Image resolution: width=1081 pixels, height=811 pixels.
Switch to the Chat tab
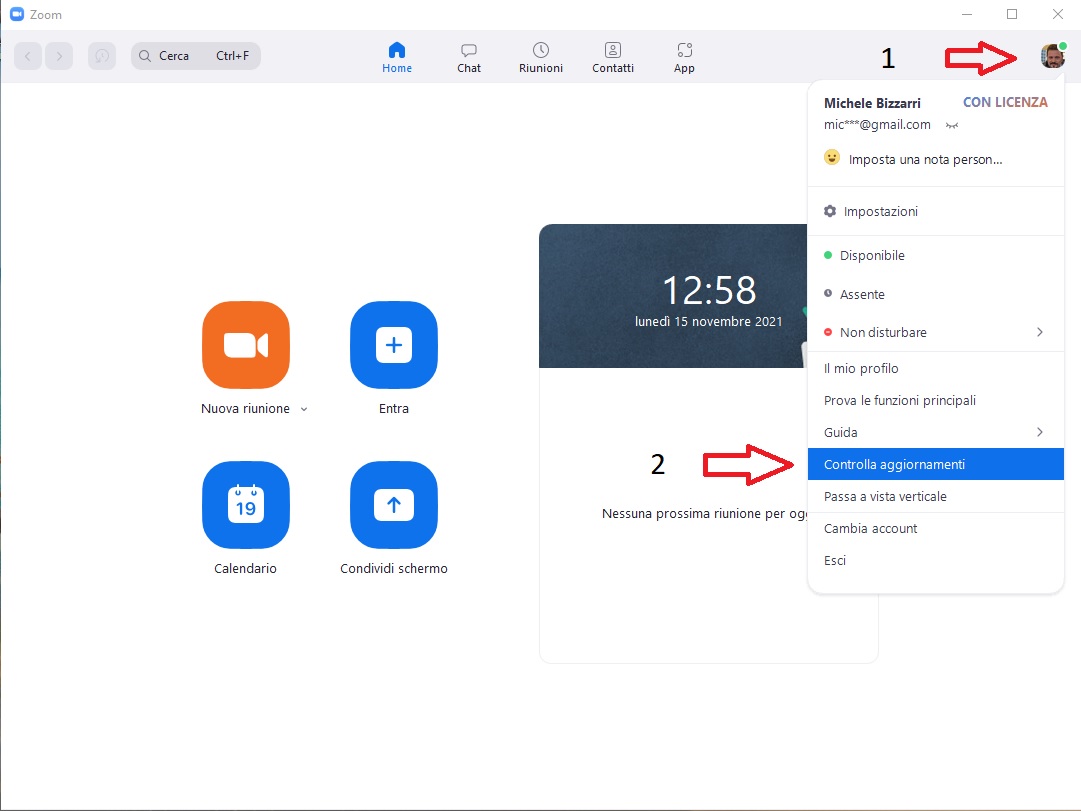click(x=469, y=58)
